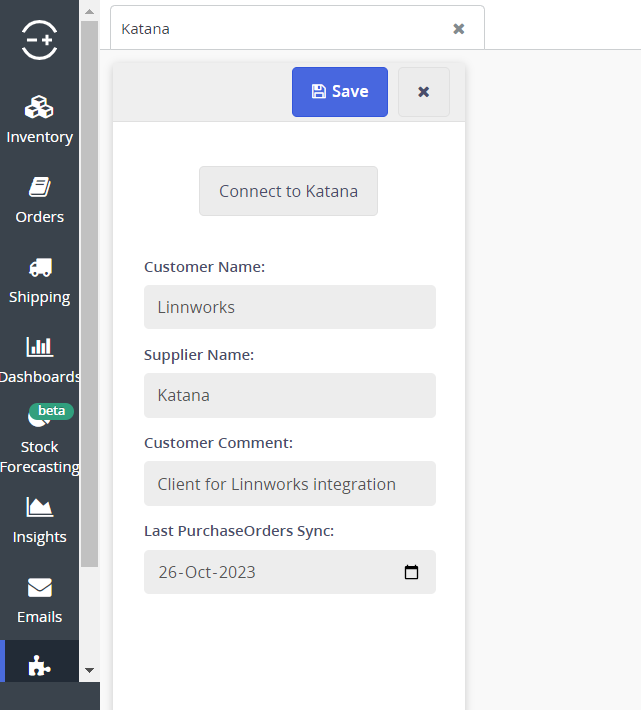Click the sidebar scroll down arrow
641x710 pixels.
(89, 670)
